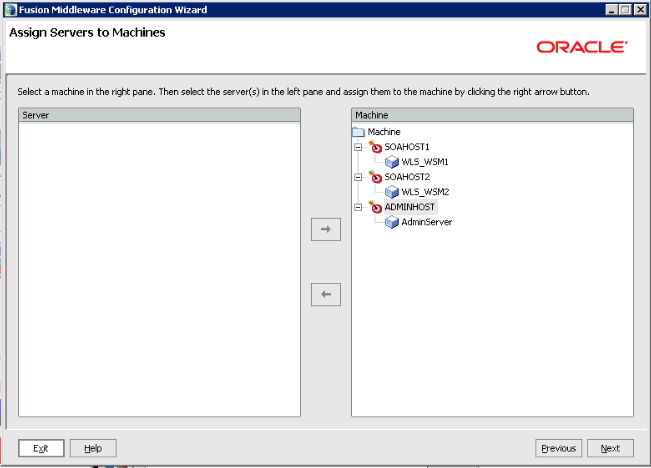Collapse the SOAHOST1 tree node
The height and width of the screenshot is (468, 651).
[x=358, y=147]
